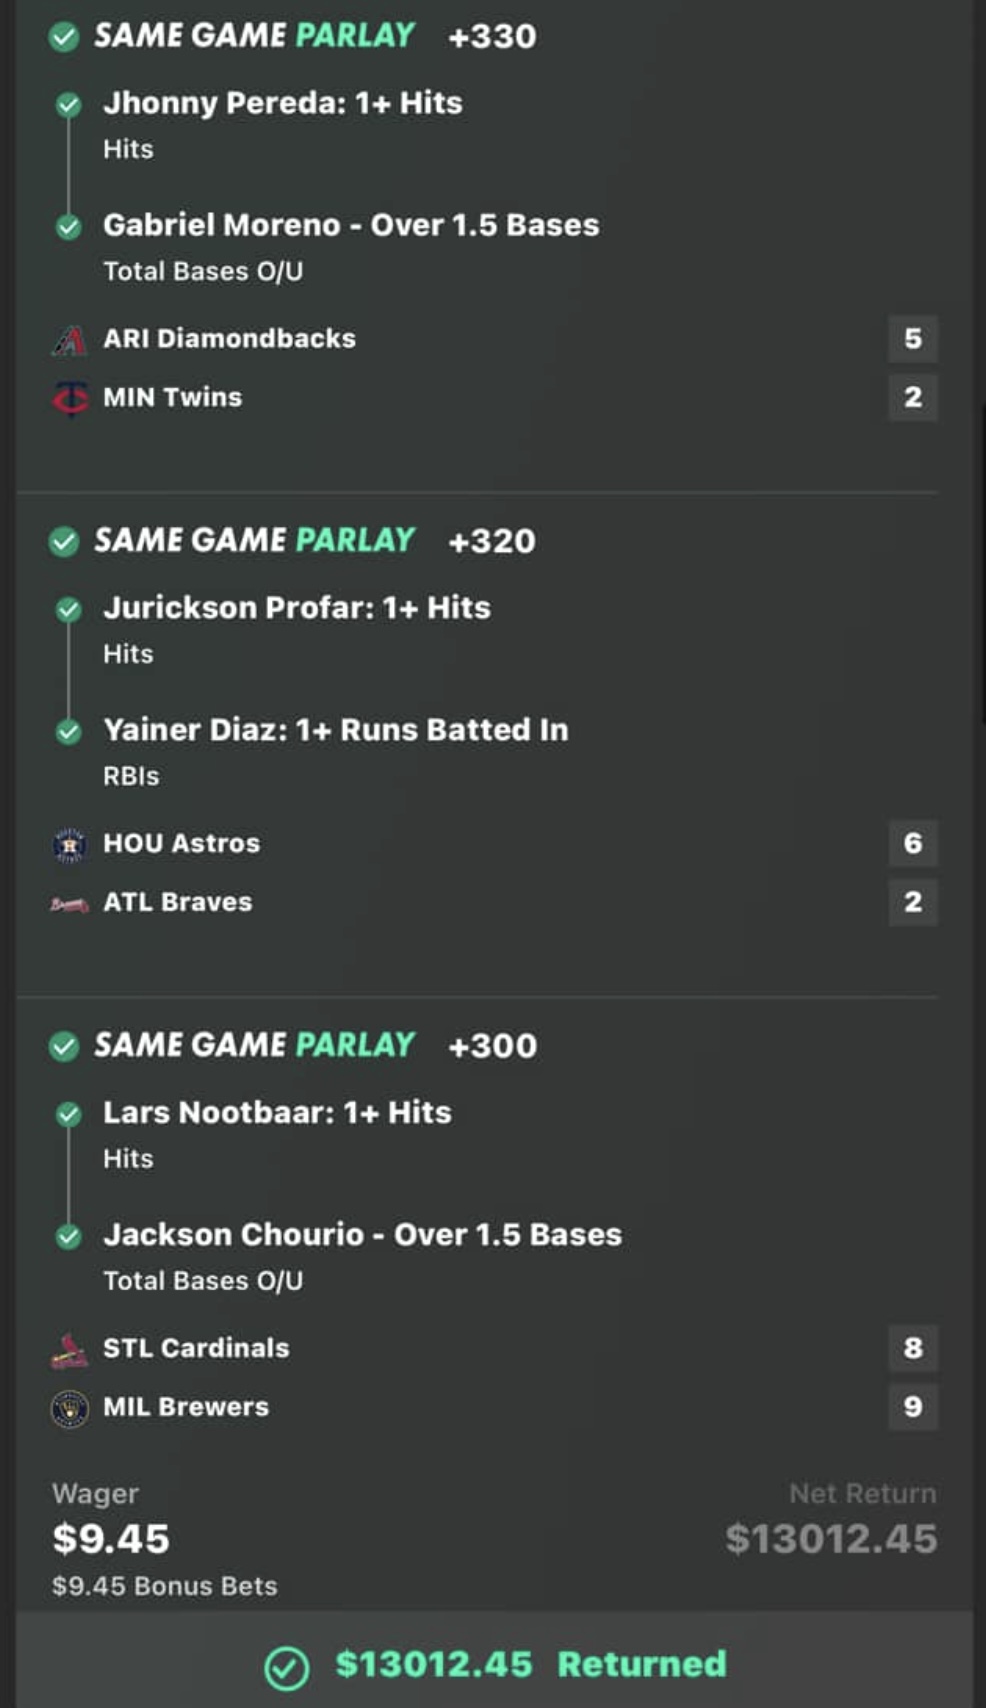Click the Milwaukee Brewers team logo
The height and width of the screenshot is (1708, 986).
tap(69, 1409)
